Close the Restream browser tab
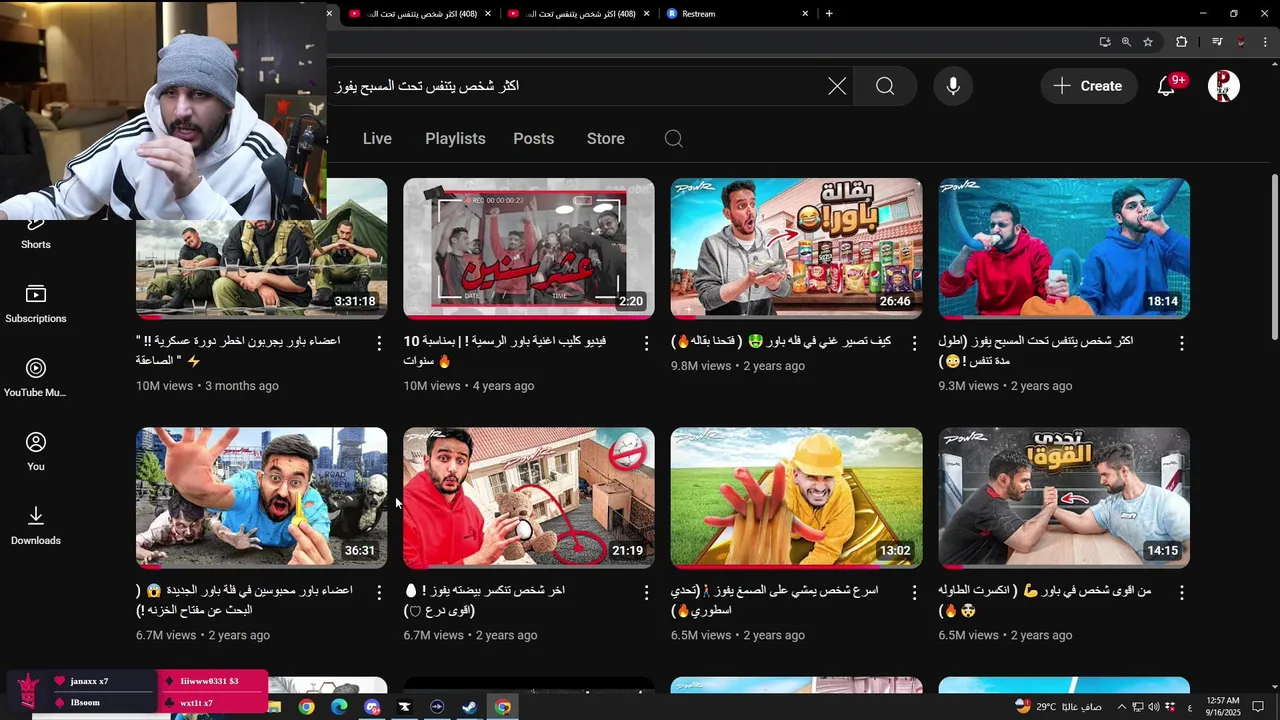The height and width of the screenshot is (720, 1280). coord(805,14)
